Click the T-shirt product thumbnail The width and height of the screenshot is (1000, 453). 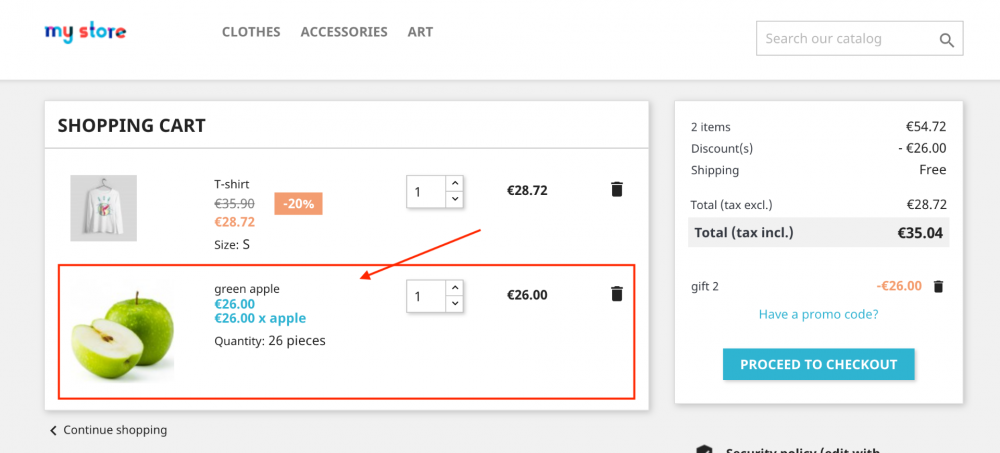coord(103,208)
